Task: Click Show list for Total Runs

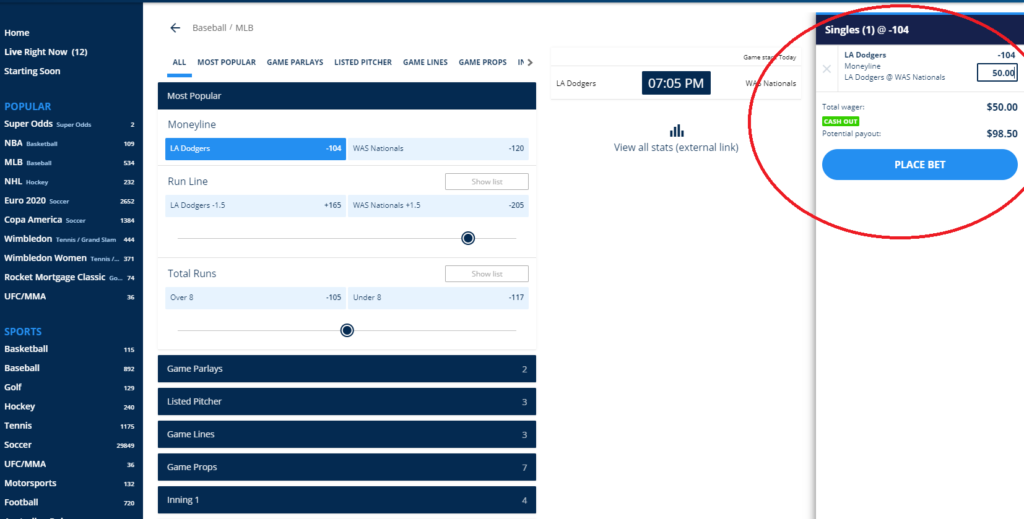Action: click(x=487, y=274)
